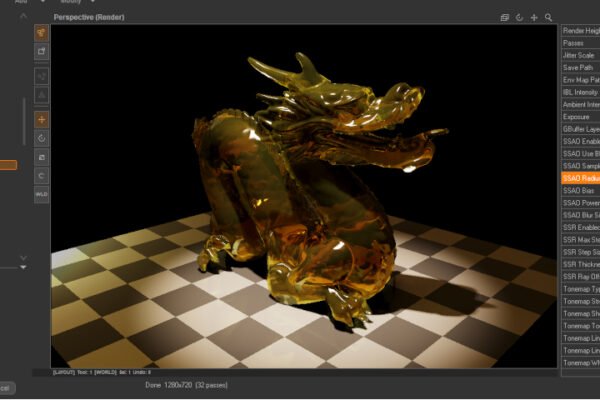Click the up chevron in left panel
This screenshot has width=600, height=400.
point(23,16)
